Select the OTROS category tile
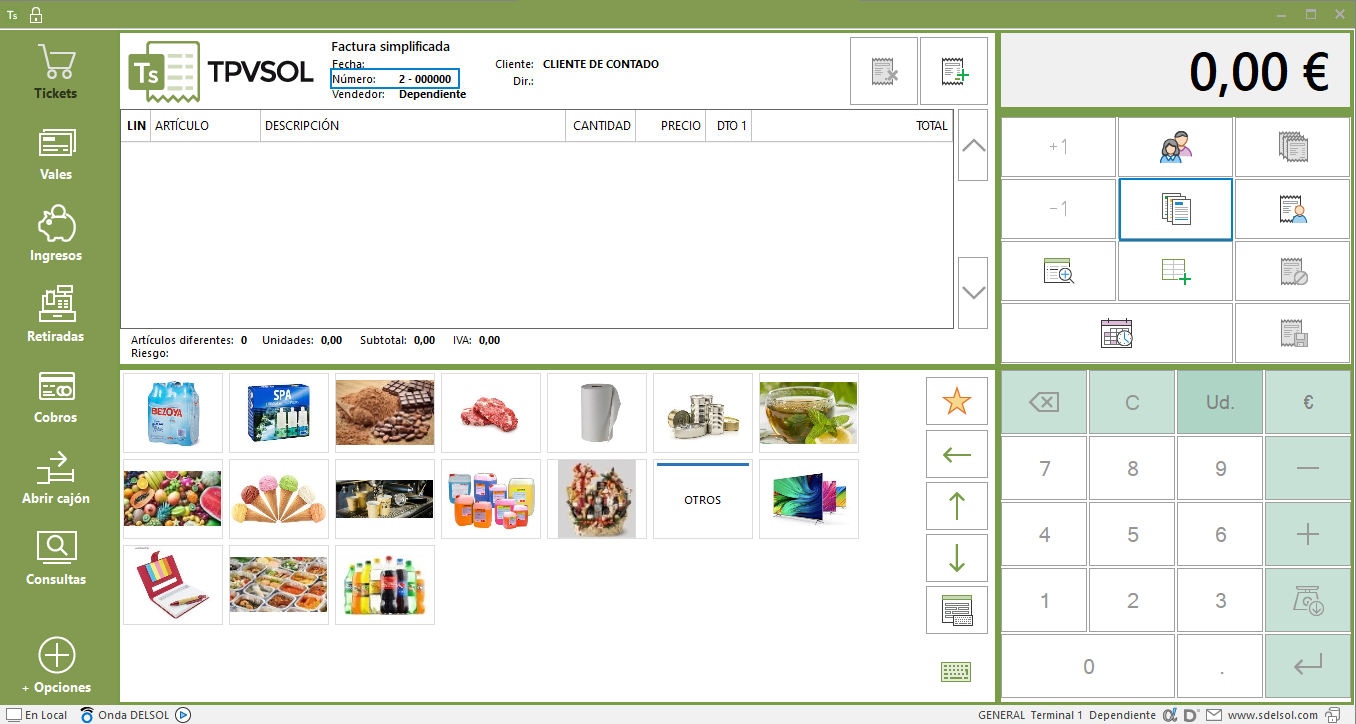The width and height of the screenshot is (1356, 724). point(703,499)
